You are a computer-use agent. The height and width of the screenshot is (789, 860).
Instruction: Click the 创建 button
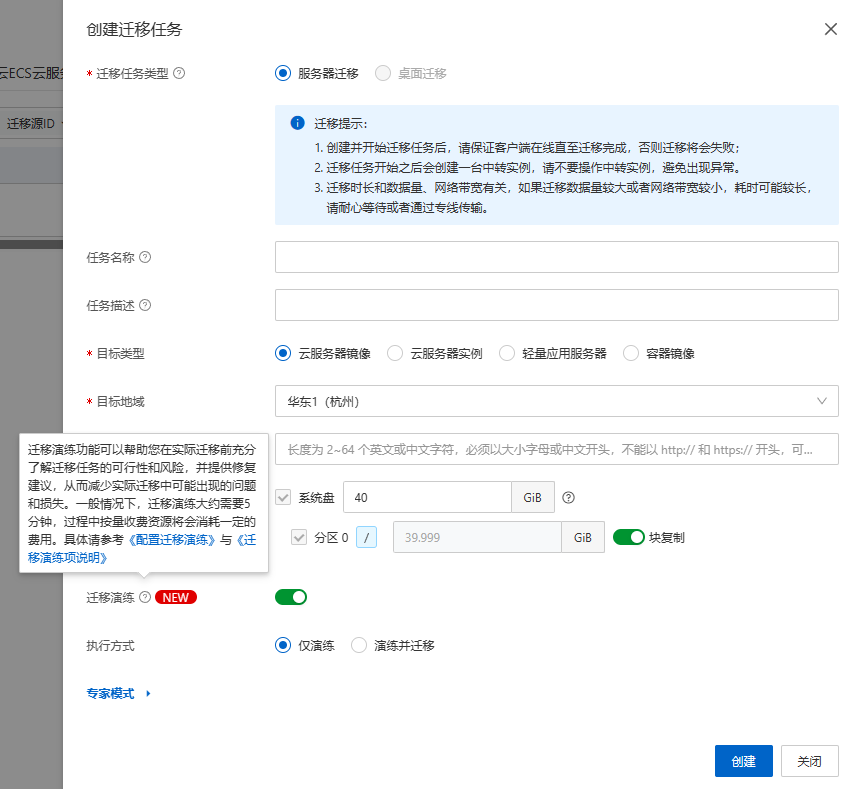click(x=743, y=761)
